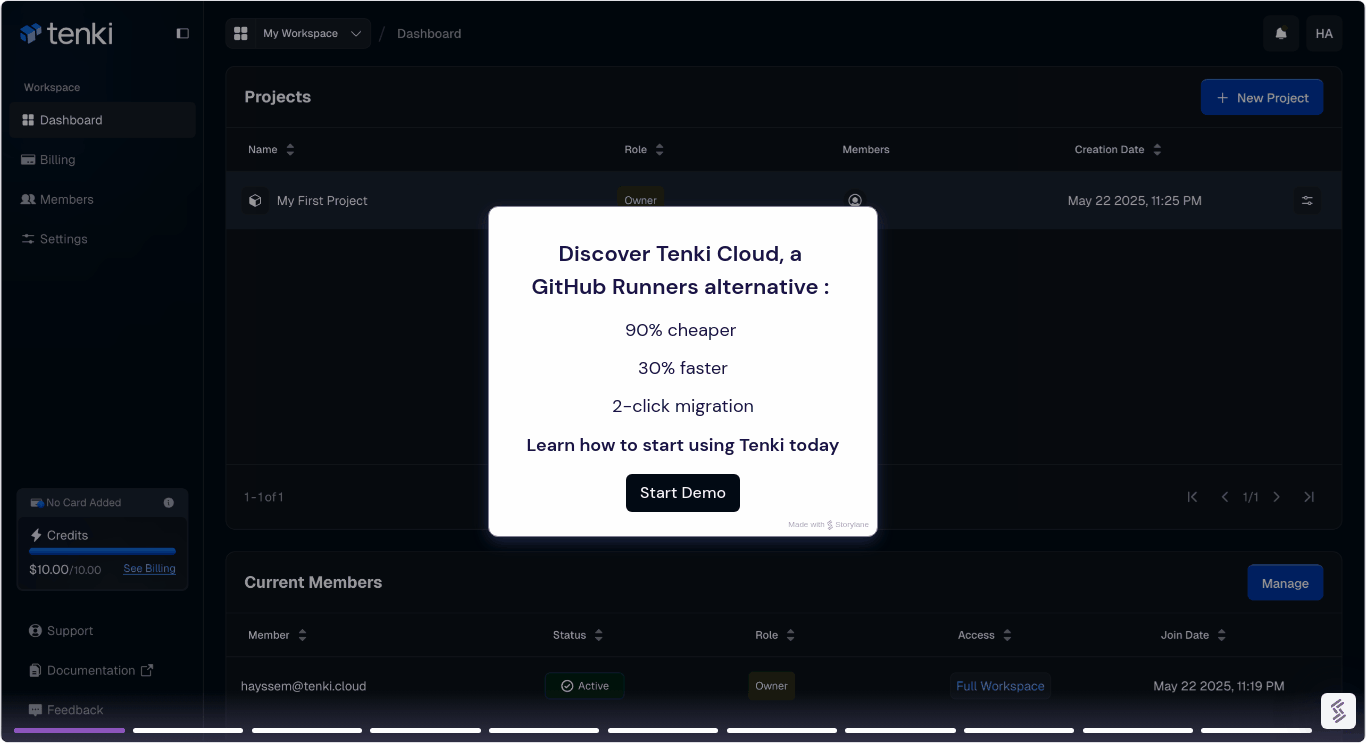The height and width of the screenshot is (743, 1366).
Task: Toggle sorting on the Status column
Action: tap(597, 635)
